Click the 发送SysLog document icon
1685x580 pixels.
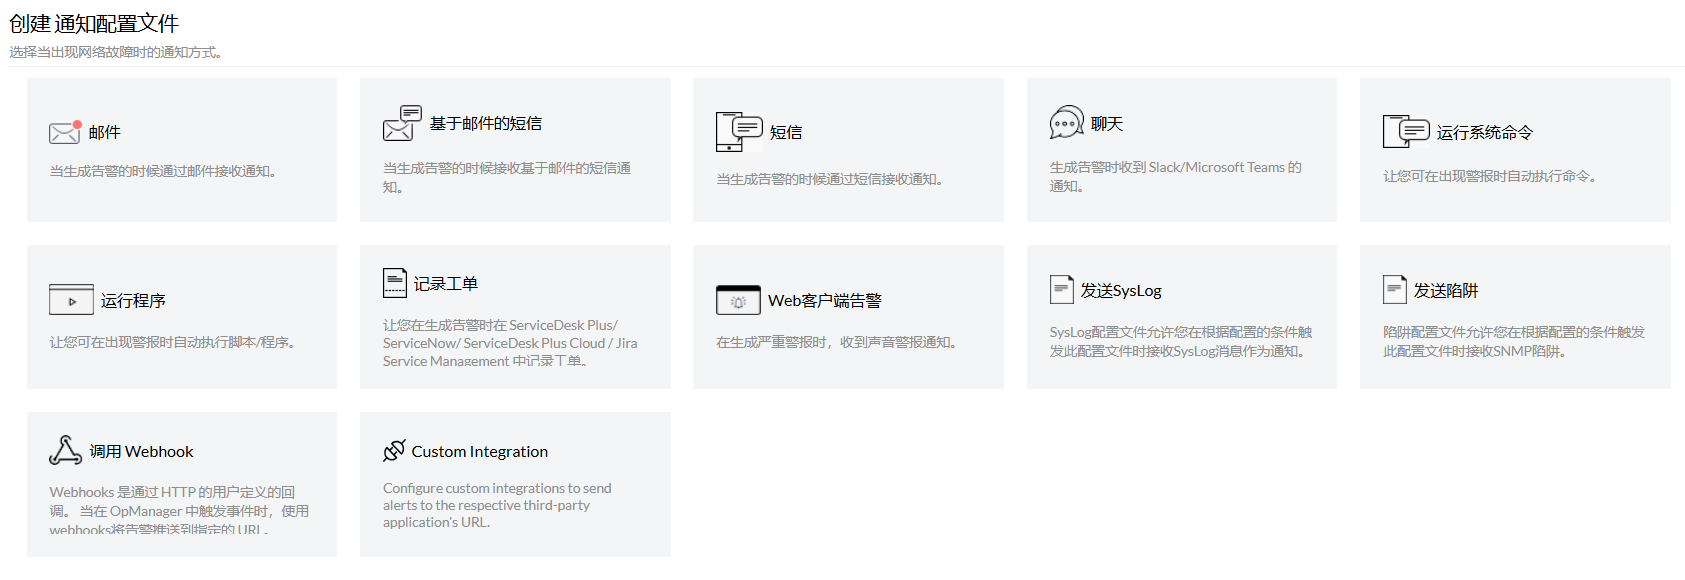point(1061,290)
